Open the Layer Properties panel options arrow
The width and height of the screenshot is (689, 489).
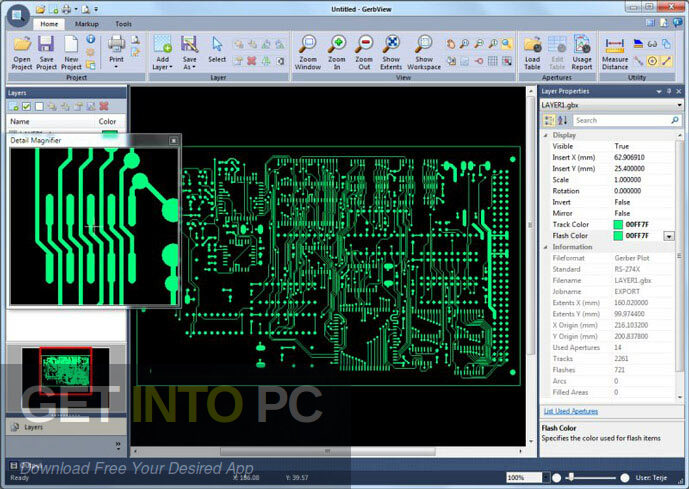coord(659,91)
